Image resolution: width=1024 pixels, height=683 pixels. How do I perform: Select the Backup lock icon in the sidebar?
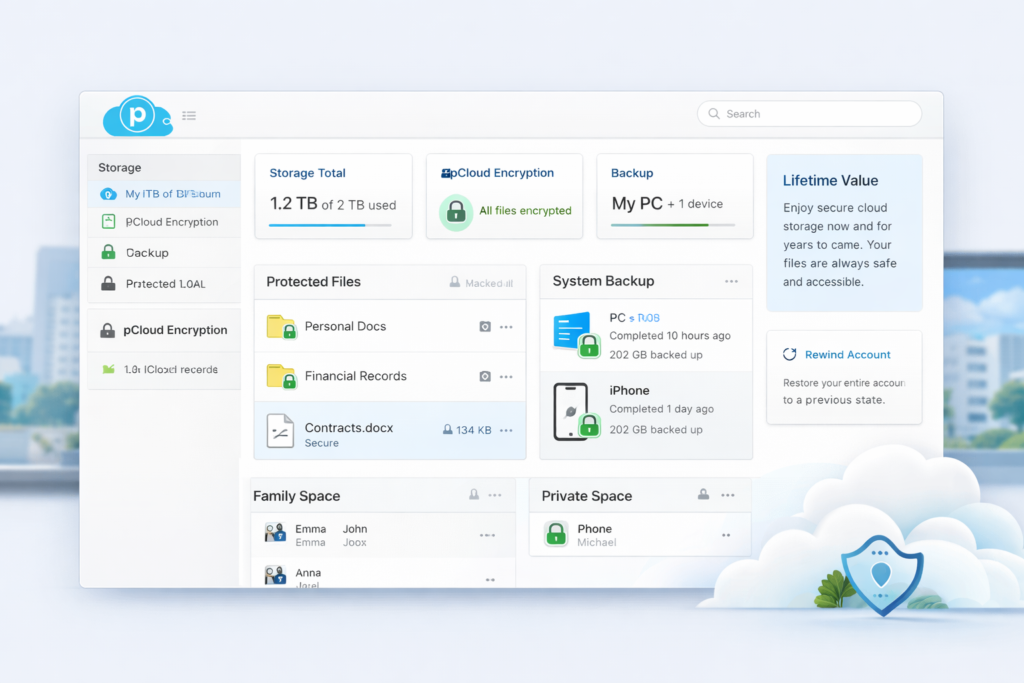pyautogui.click(x=108, y=252)
